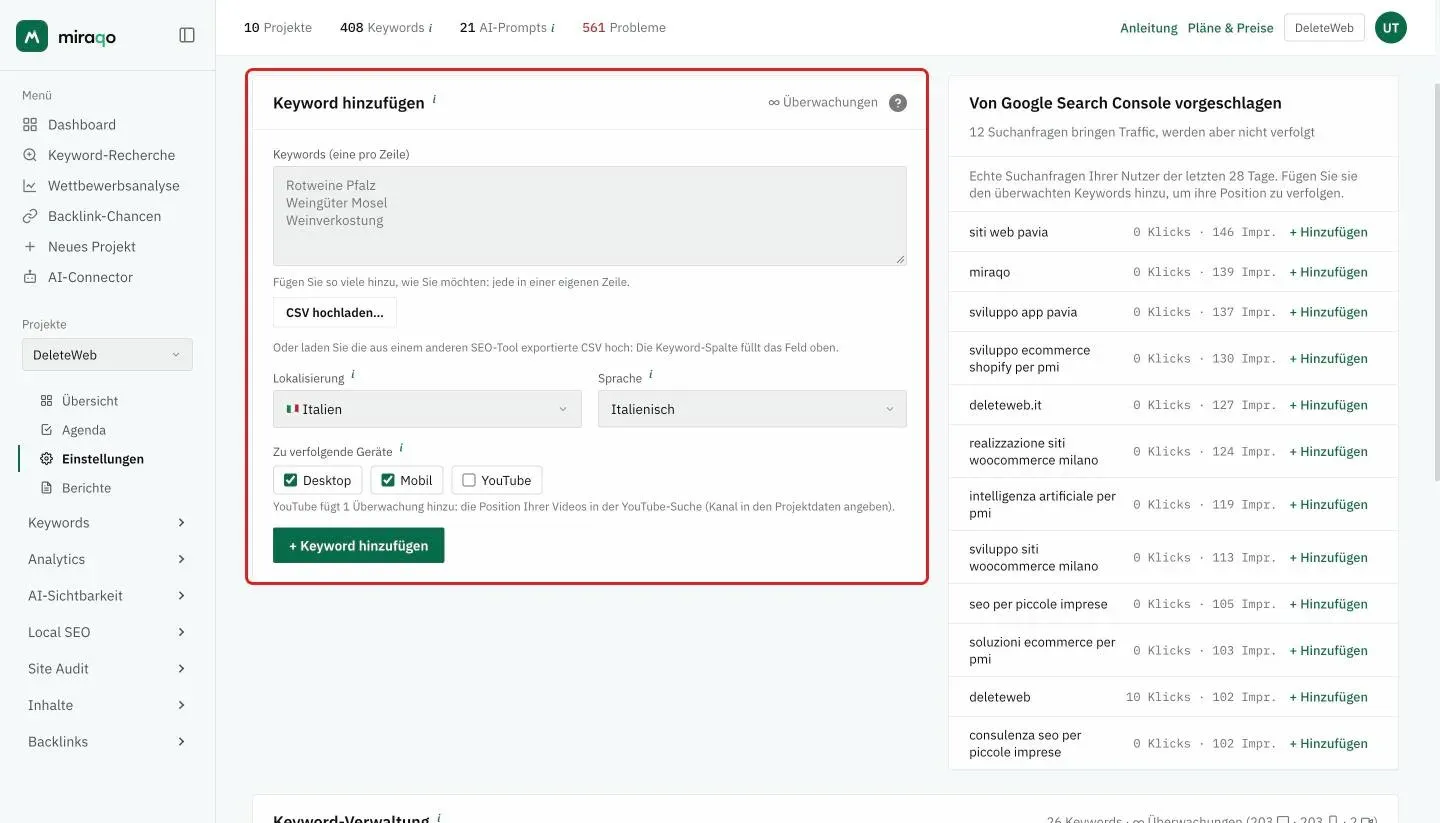Open the Sprache Italienisch dropdown
This screenshot has width=1440, height=823.
pyautogui.click(x=752, y=409)
